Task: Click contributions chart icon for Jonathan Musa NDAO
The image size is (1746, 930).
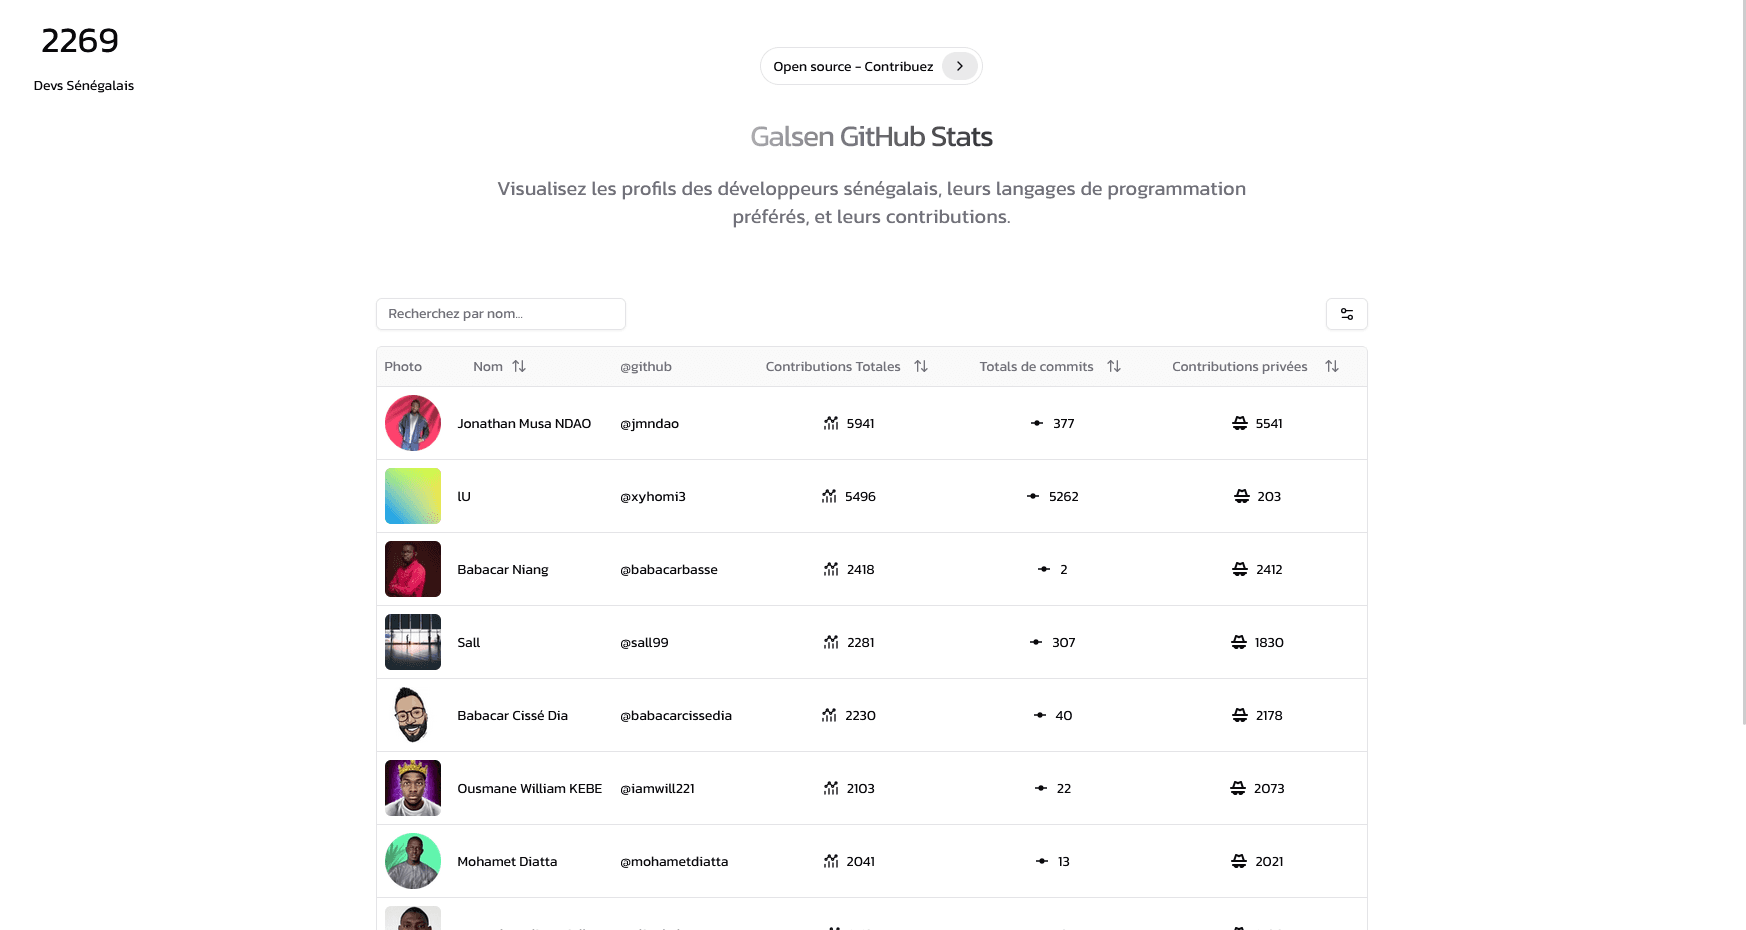Action: pyautogui.click(x=831, y=424)
